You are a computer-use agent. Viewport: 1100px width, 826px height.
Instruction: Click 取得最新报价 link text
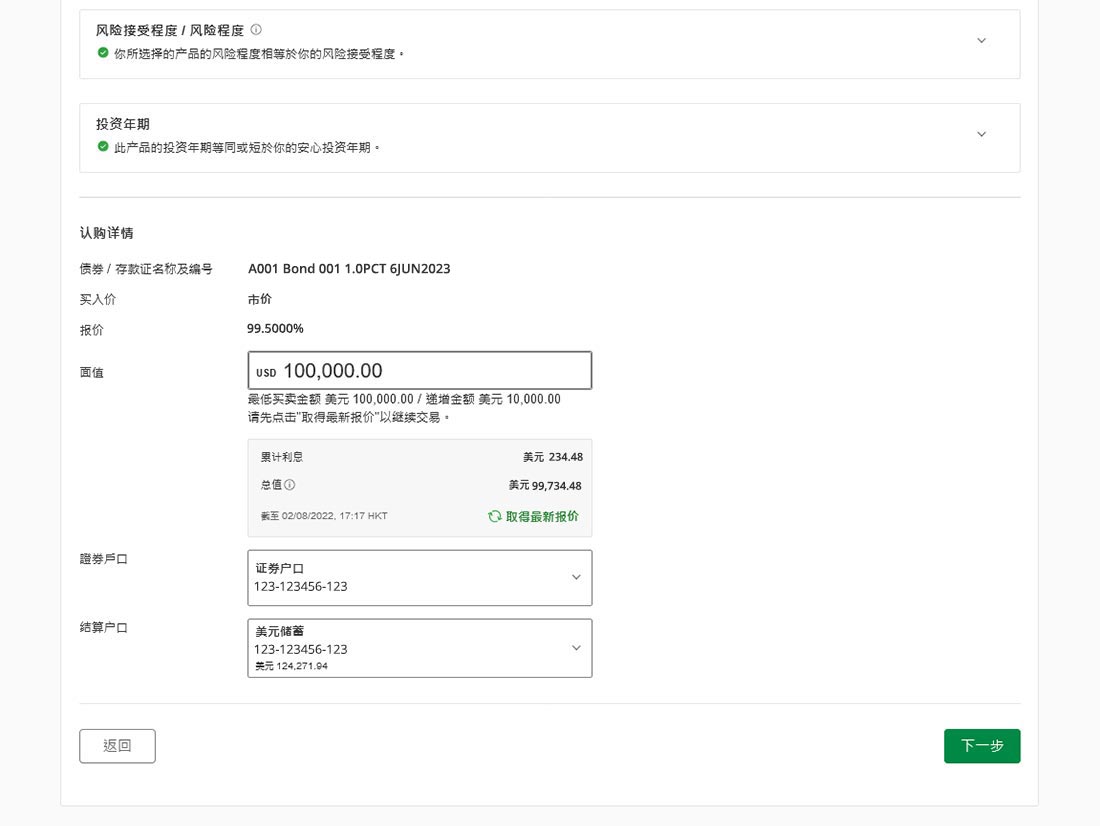pos(542,517)
